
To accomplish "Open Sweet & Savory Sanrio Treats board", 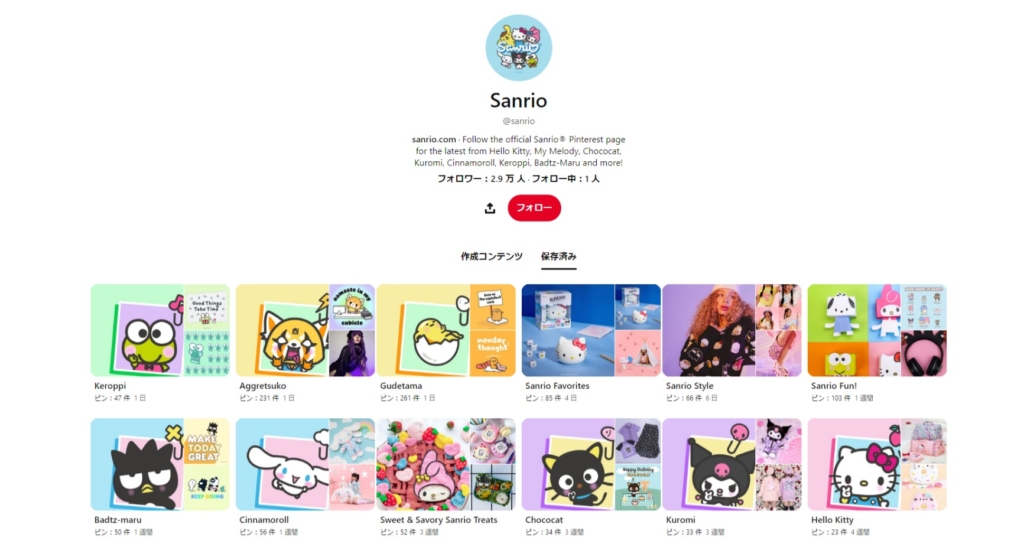I will tap(446, 465).
